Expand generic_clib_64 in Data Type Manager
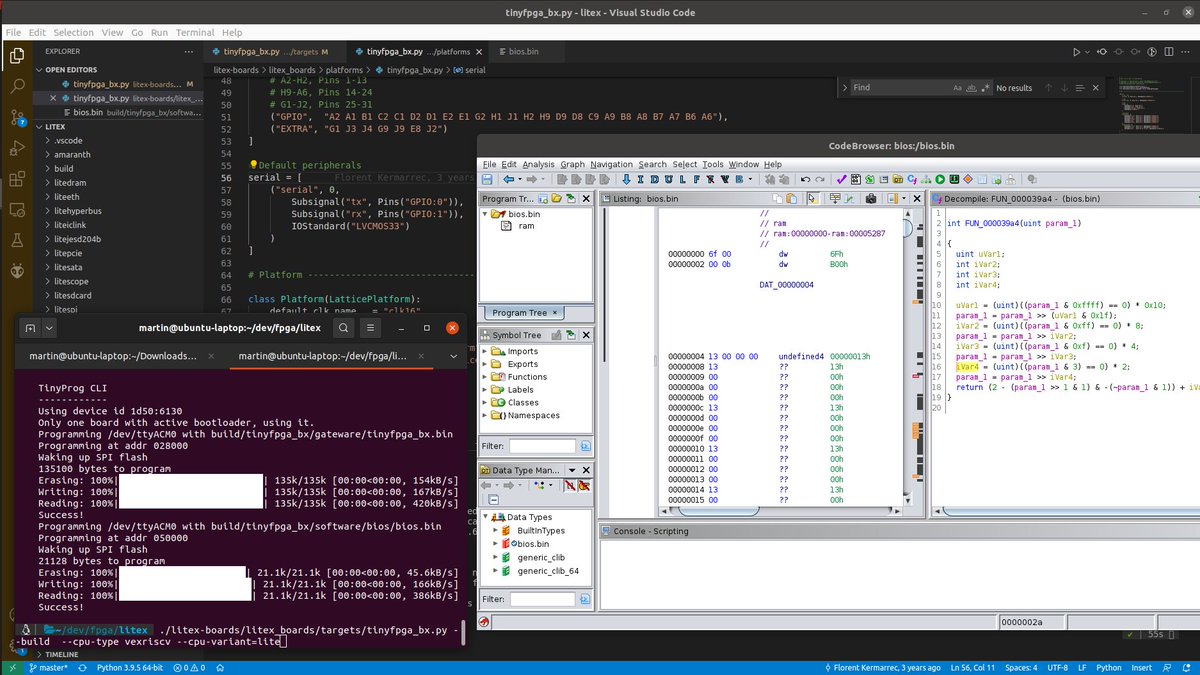Viewport: 1200px width, 675px height. click(494, 571)
